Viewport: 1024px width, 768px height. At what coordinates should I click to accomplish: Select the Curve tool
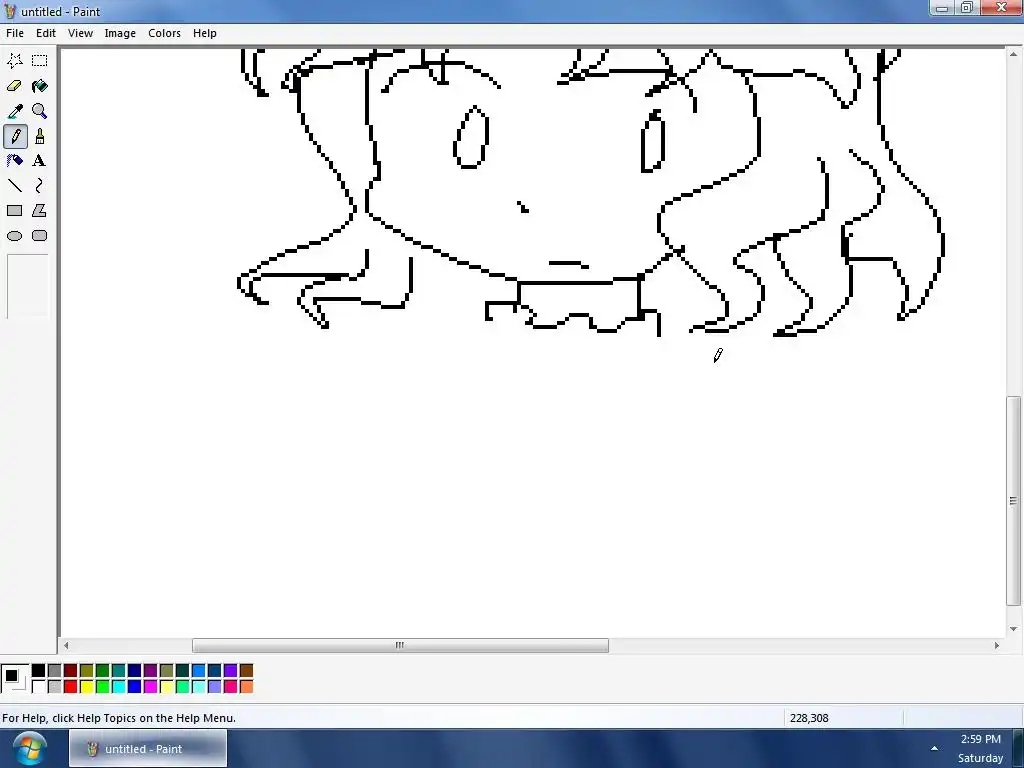pyautogui.click(x=40, y=186)
